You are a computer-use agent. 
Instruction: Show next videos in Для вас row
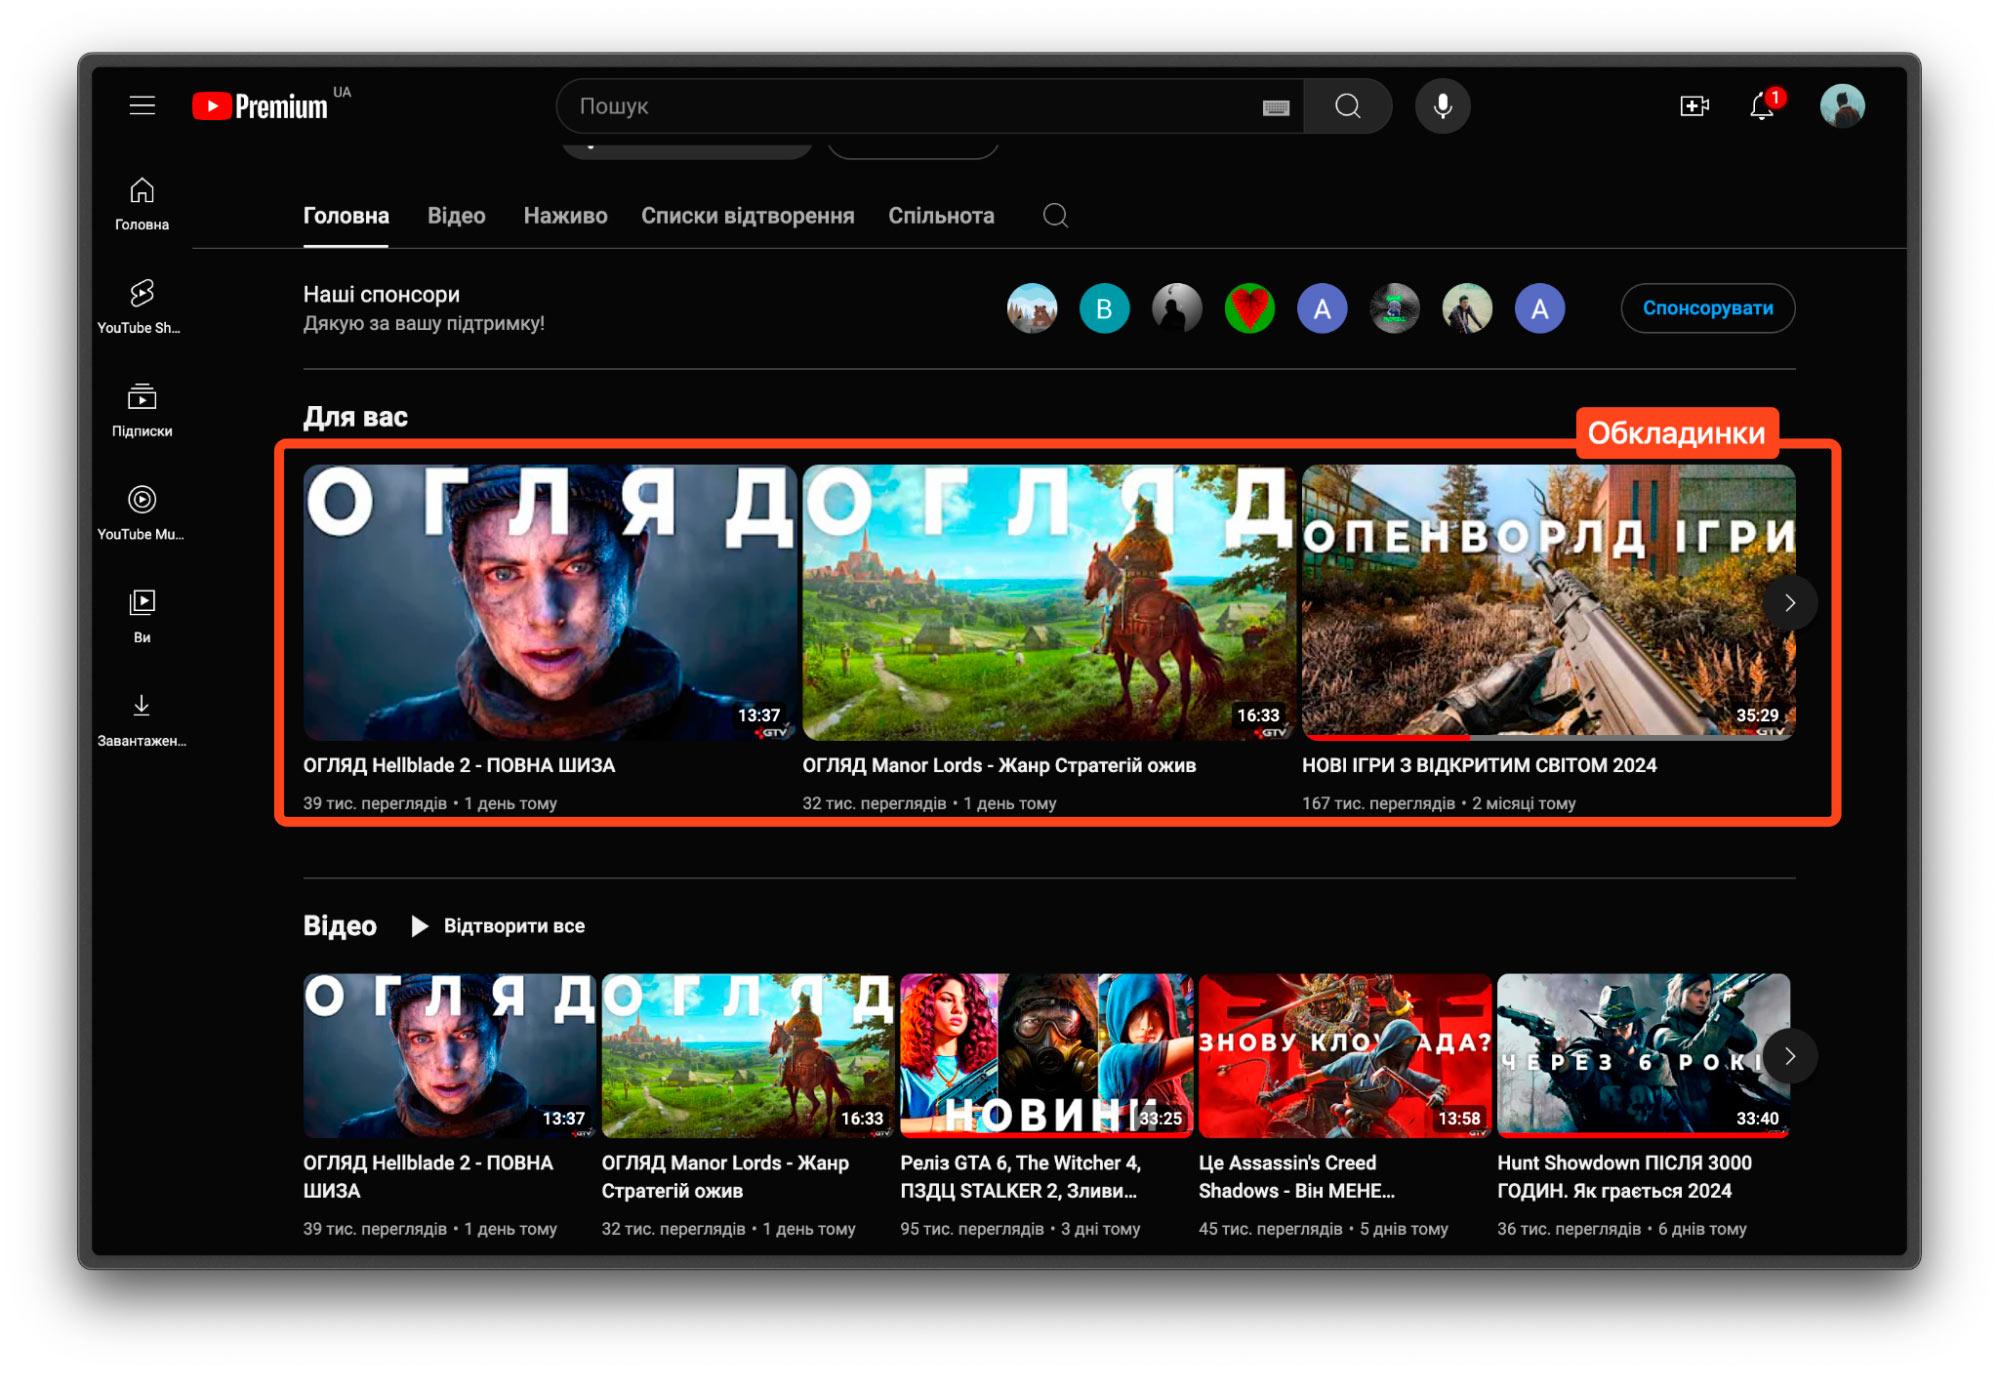tap(1789, 603)
